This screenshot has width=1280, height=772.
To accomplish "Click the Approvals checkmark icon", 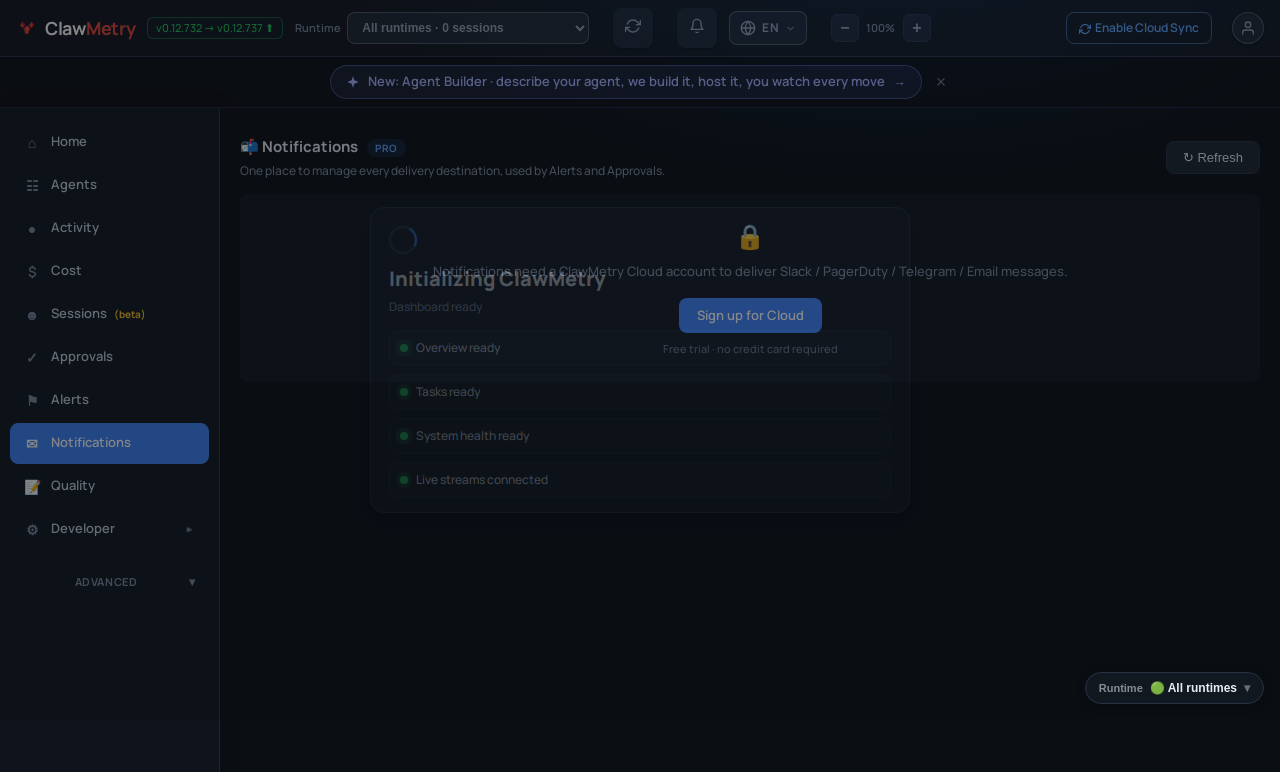I will [x=32, y=357].
